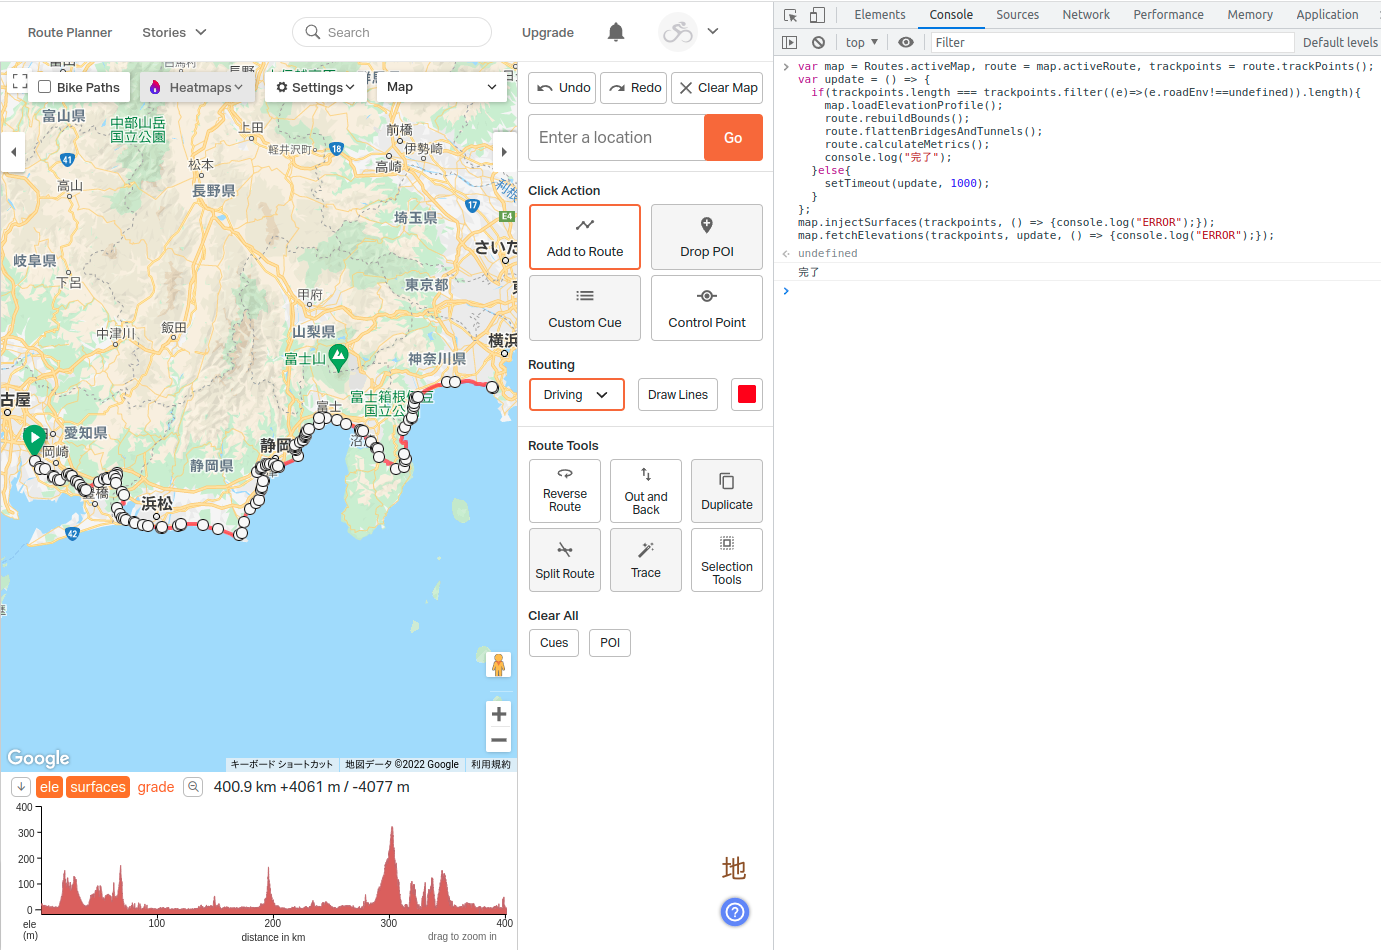Switch to the Memory tab
Image resolution: width=1381 pixels, height=950 pixels.
1250,14
